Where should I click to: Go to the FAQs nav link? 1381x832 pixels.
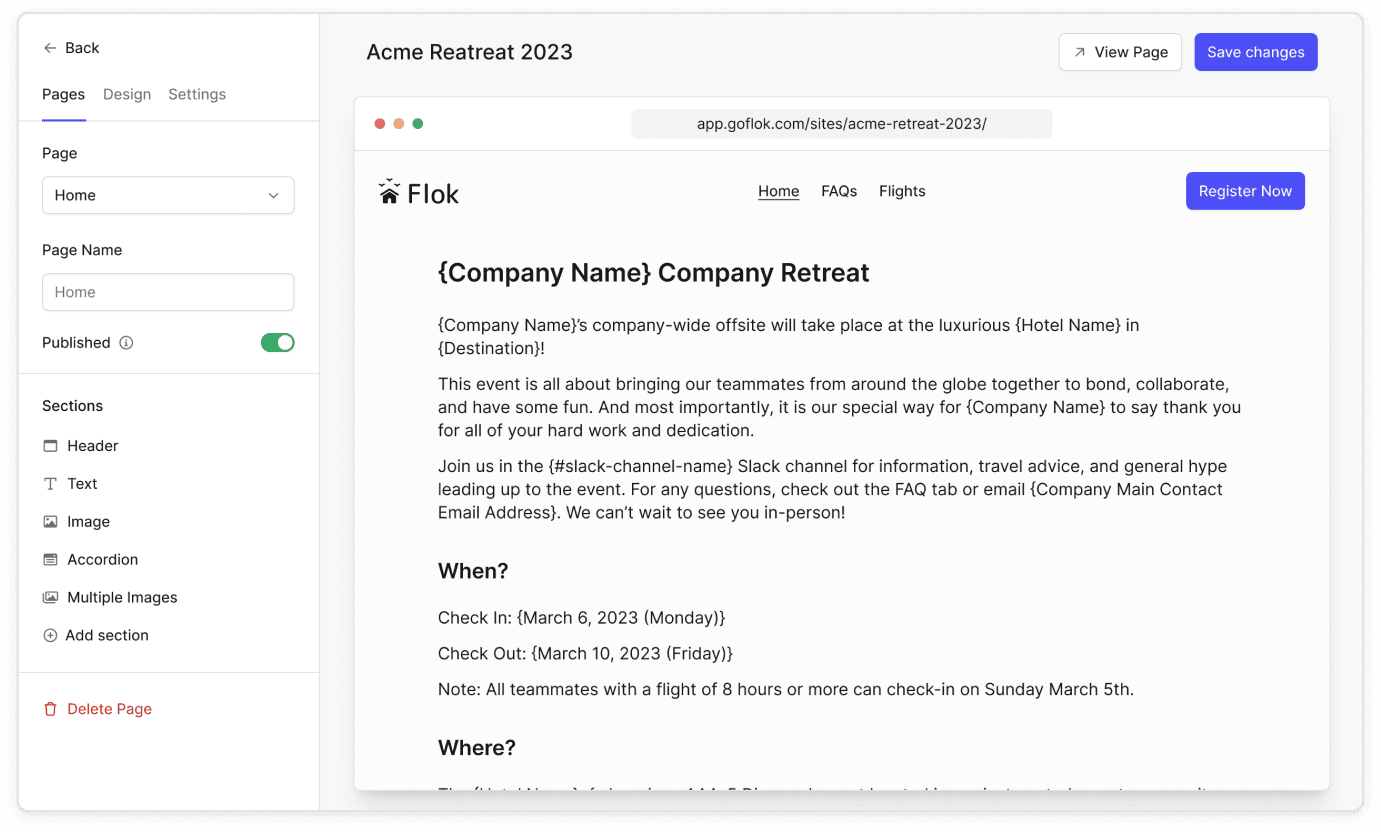[839, 191]
